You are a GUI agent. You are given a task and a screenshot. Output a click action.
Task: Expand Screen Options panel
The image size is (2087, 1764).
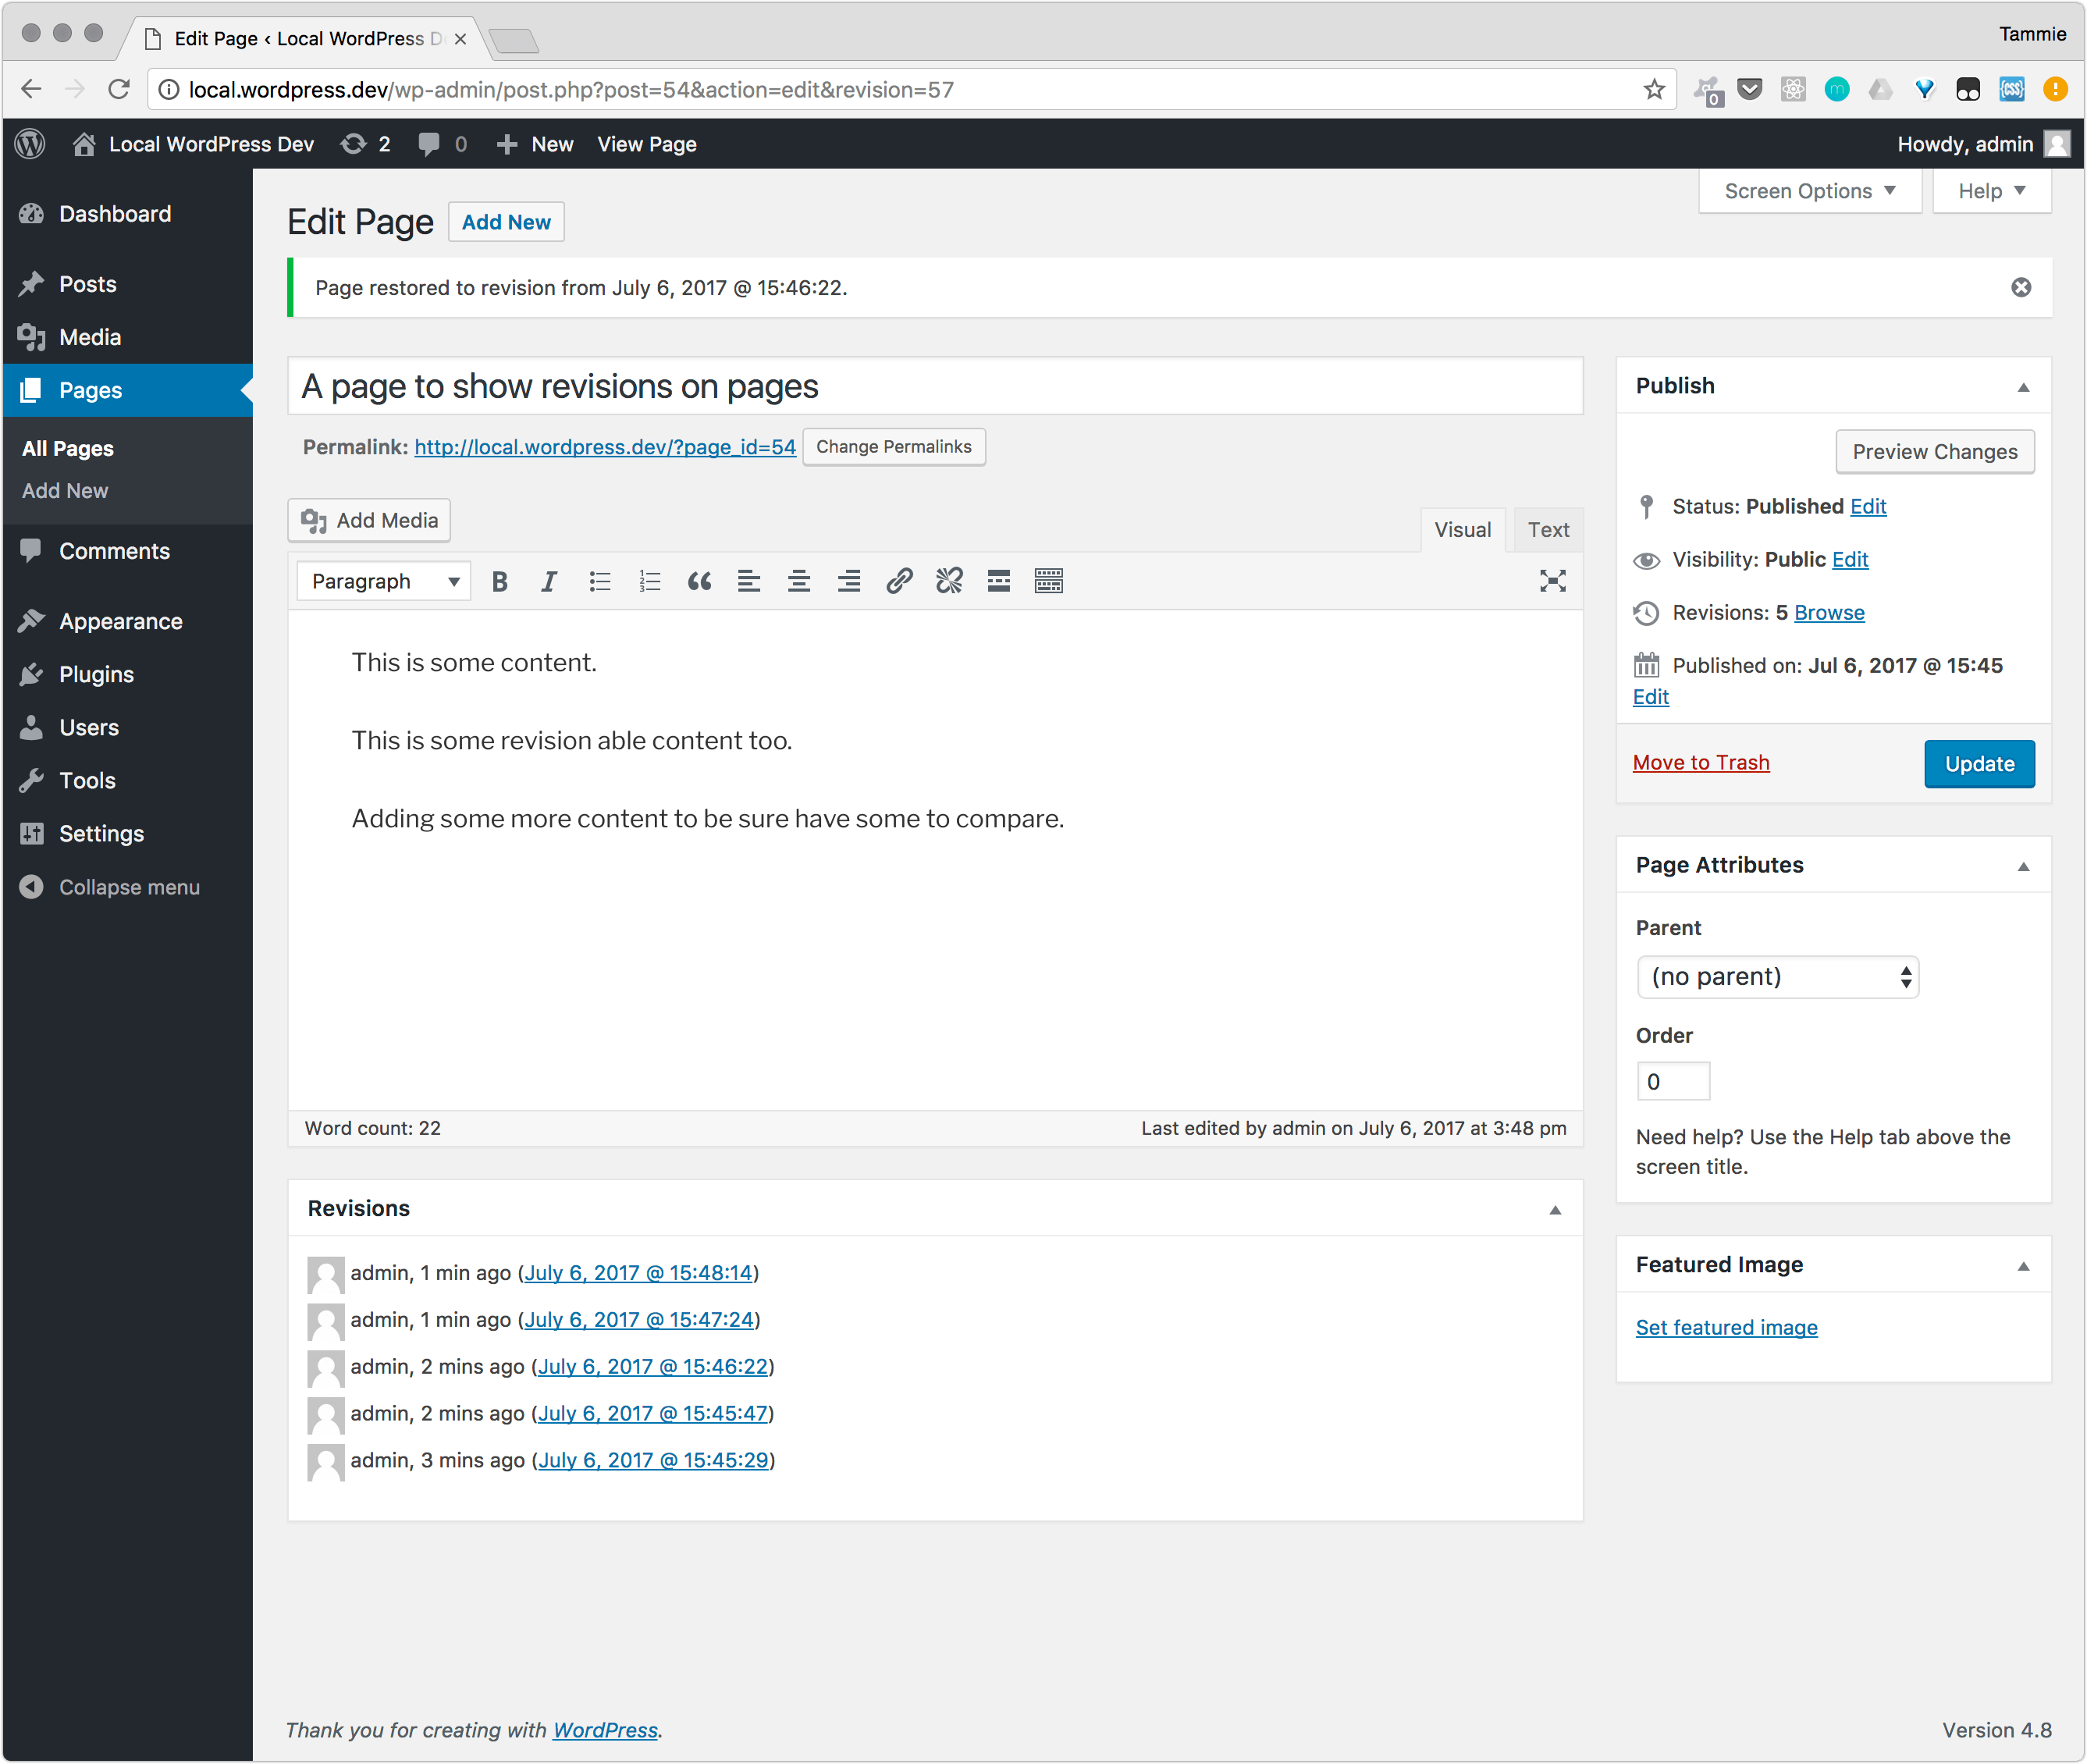pos(1809,191)
